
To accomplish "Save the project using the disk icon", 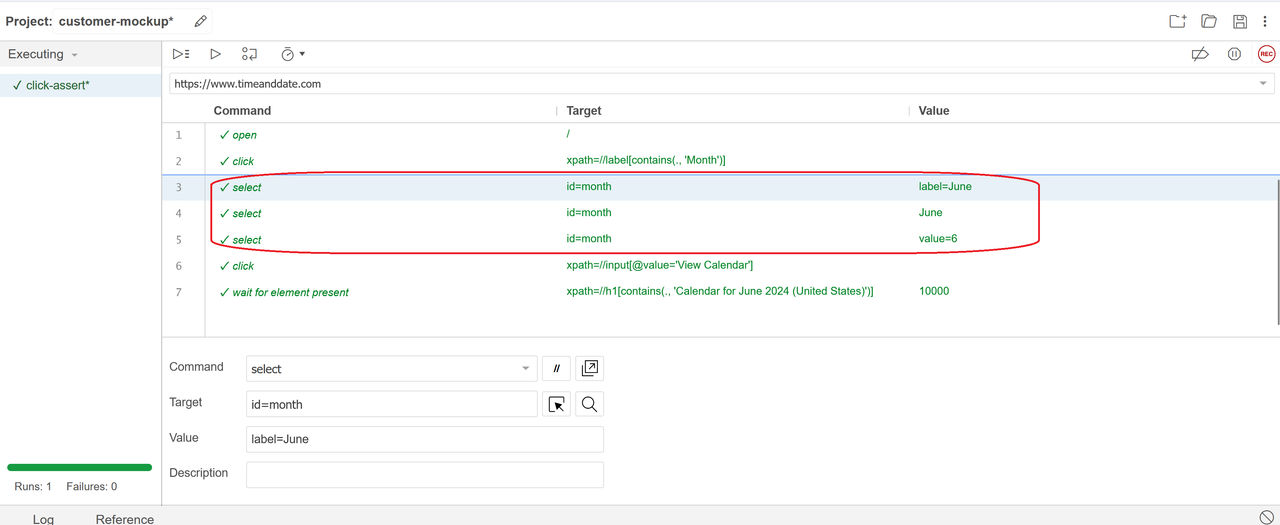I will click(1240, 21).
